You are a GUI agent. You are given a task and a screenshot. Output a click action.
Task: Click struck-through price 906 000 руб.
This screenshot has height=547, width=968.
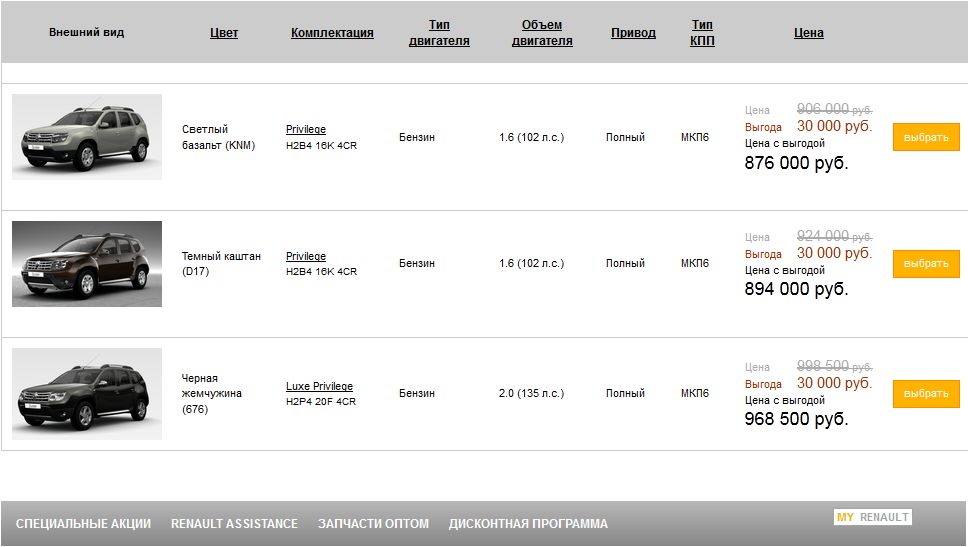(x=835, y=109)
